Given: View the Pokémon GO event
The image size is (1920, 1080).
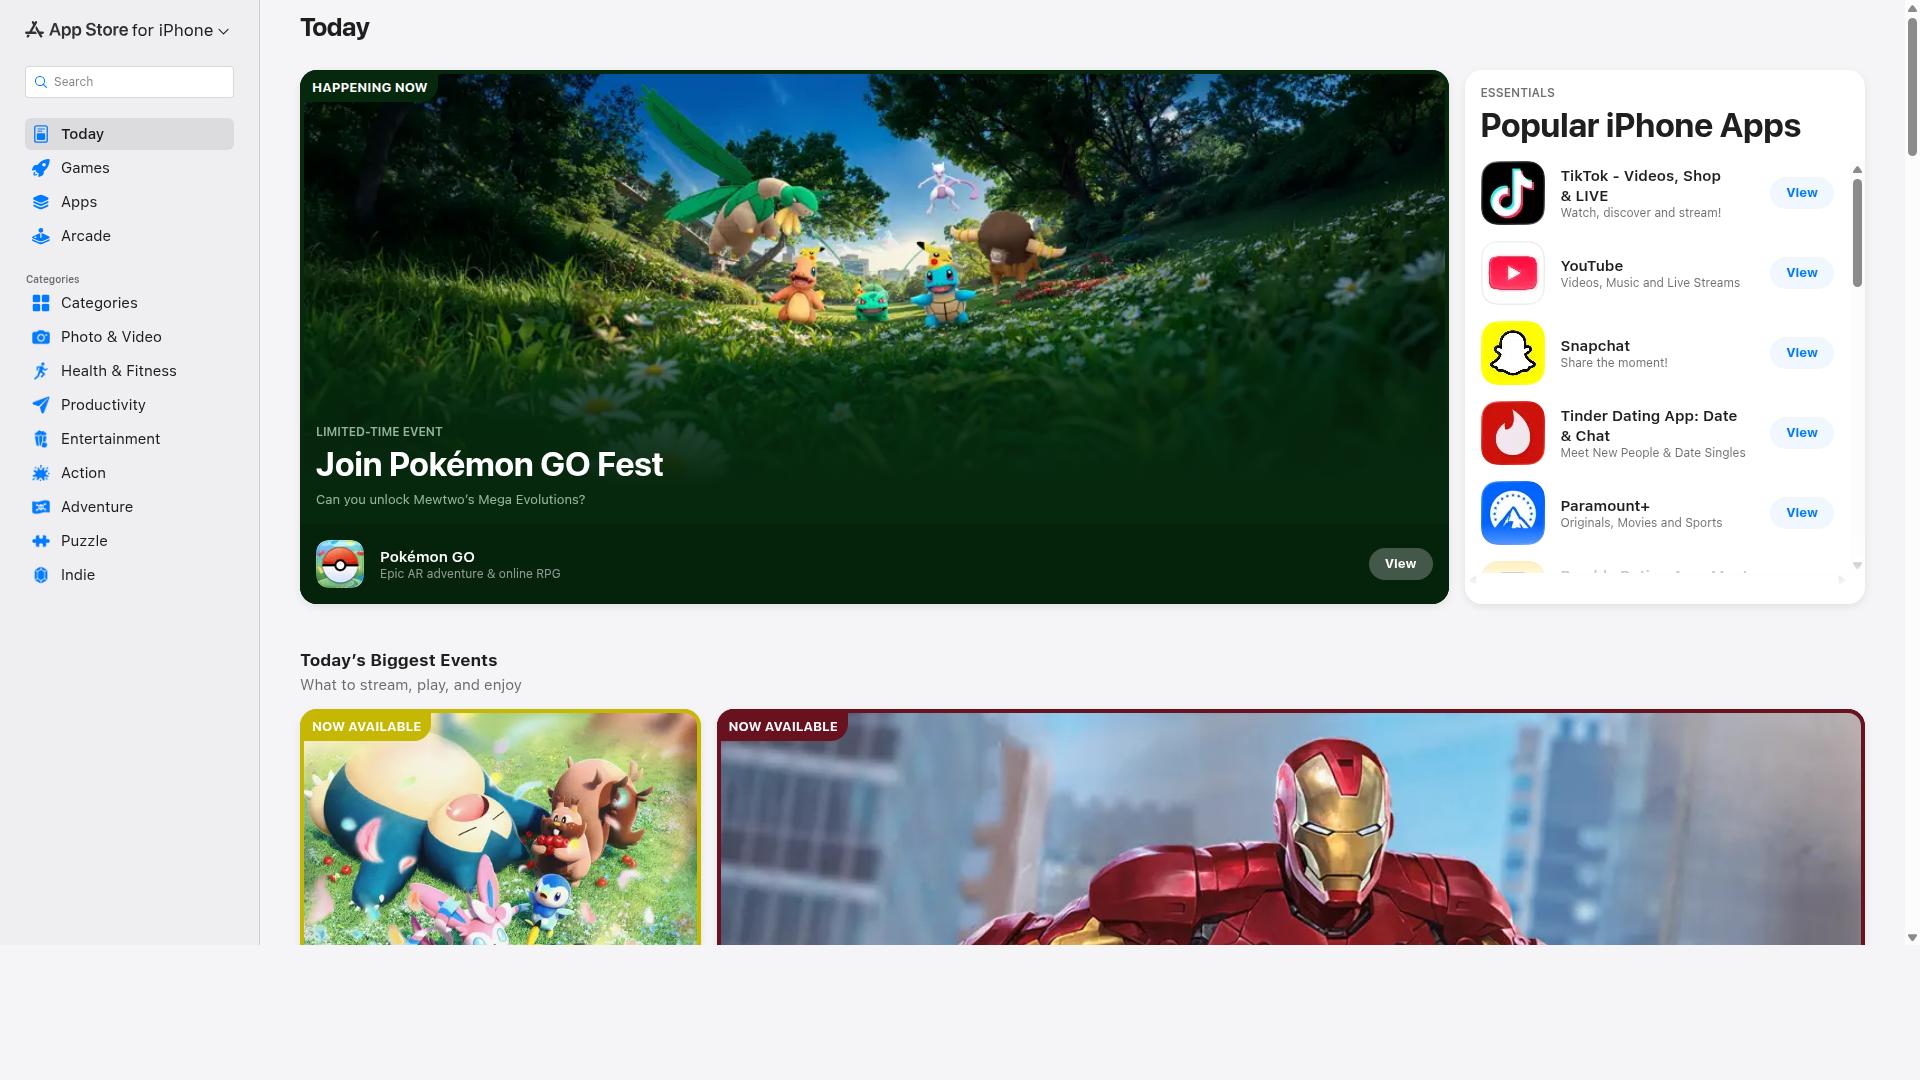Looking at the screenshot, I should [x=1400, y=564].
